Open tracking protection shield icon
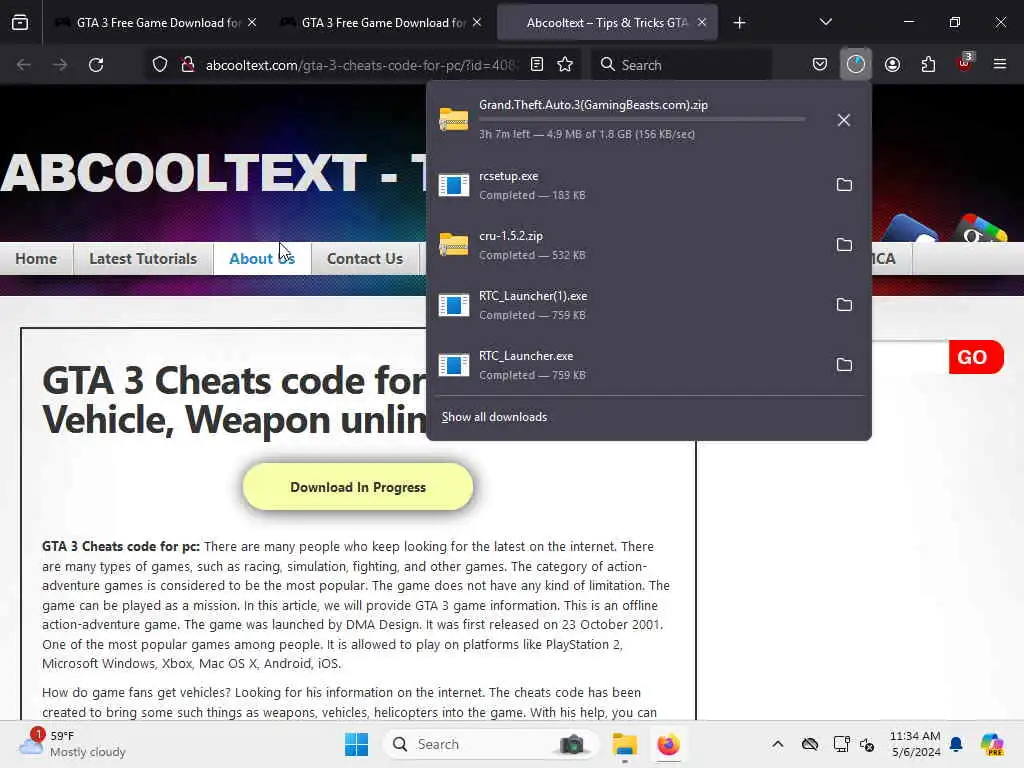 160,65
